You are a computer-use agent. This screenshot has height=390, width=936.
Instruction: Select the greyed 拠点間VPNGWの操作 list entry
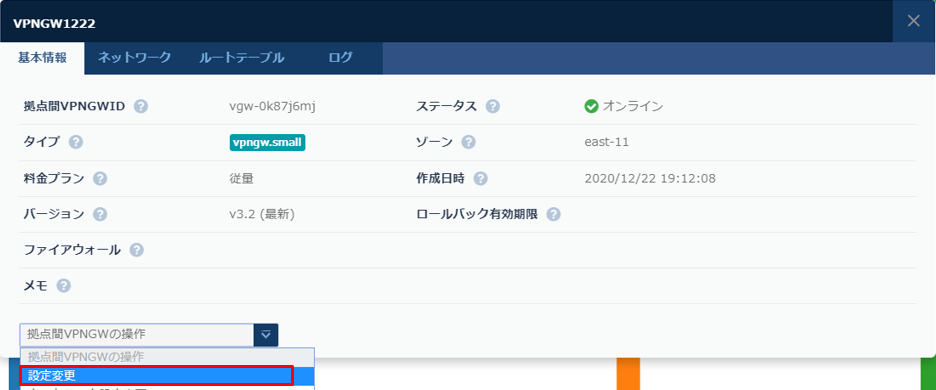click(x=167, y=357)
